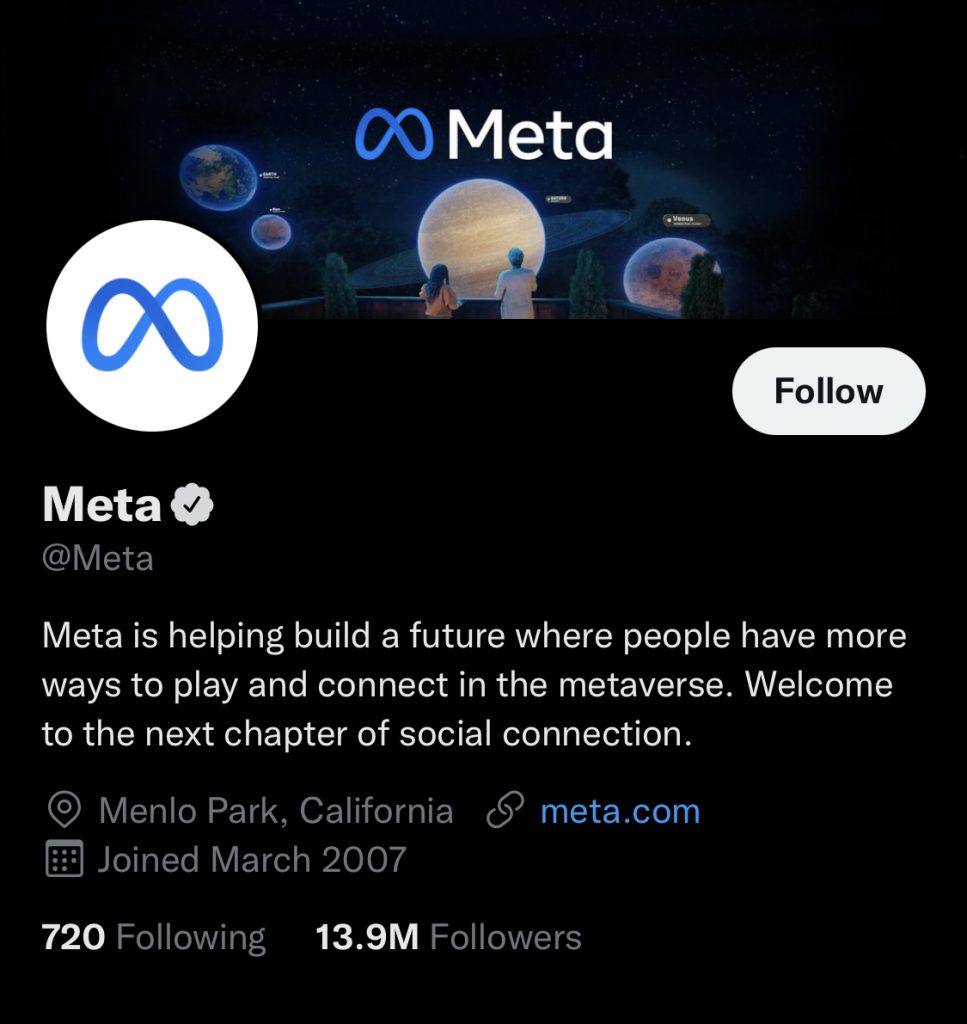The height and width of the screenshot is (1024, 967).
Task: View the 720 Following list
Action: coord(153,938)
